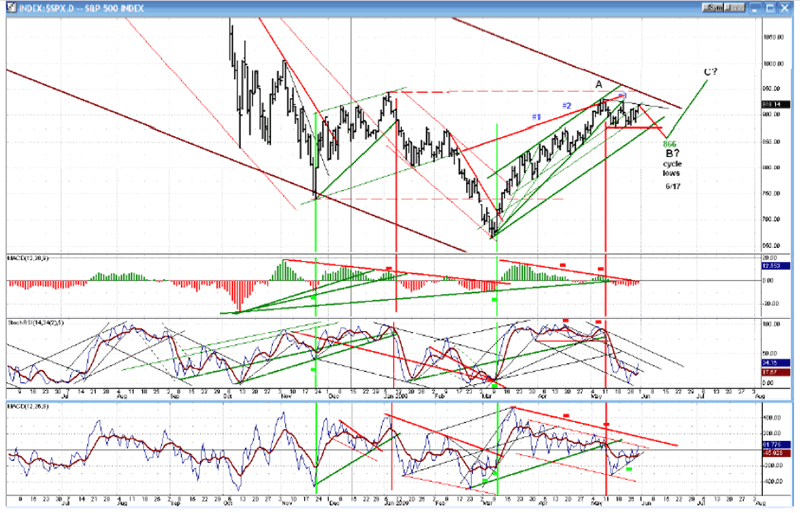The width and height of the screenshot is (800, 513).
Task: Close the S&P 500 Index chart window
Action: click(x=784, y=8)
